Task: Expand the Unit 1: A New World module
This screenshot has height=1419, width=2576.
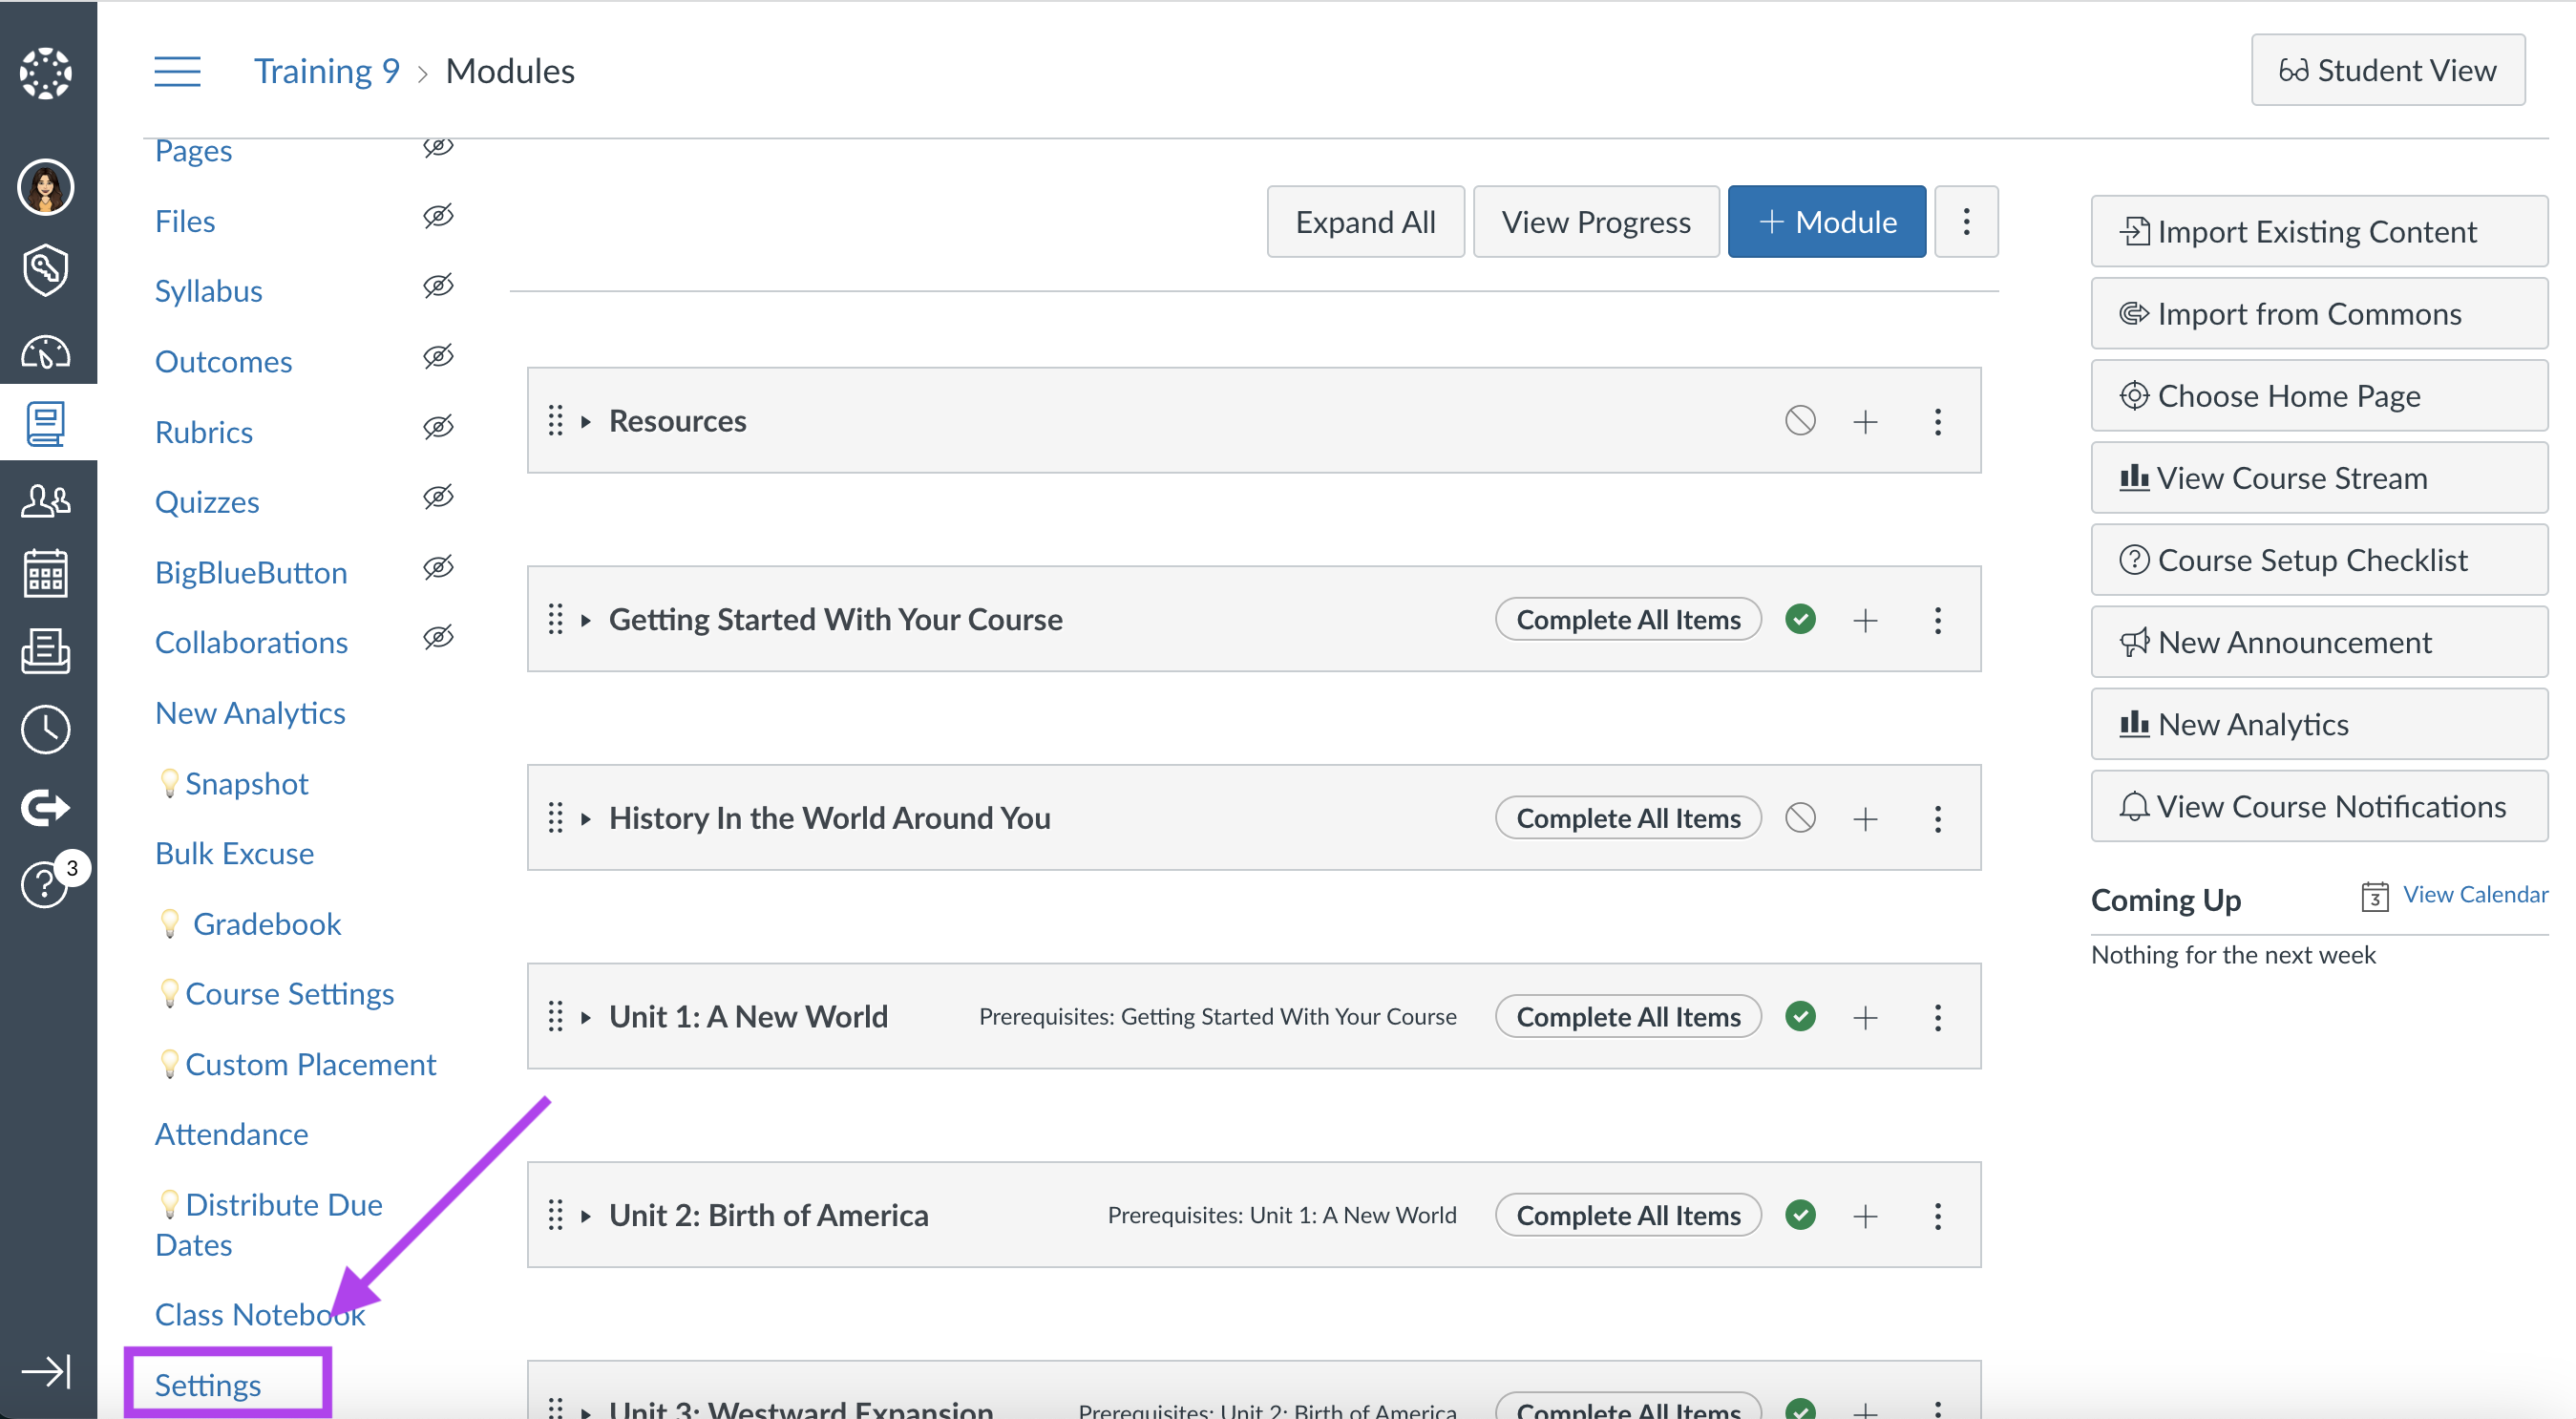Action: tap(588, 1015)
